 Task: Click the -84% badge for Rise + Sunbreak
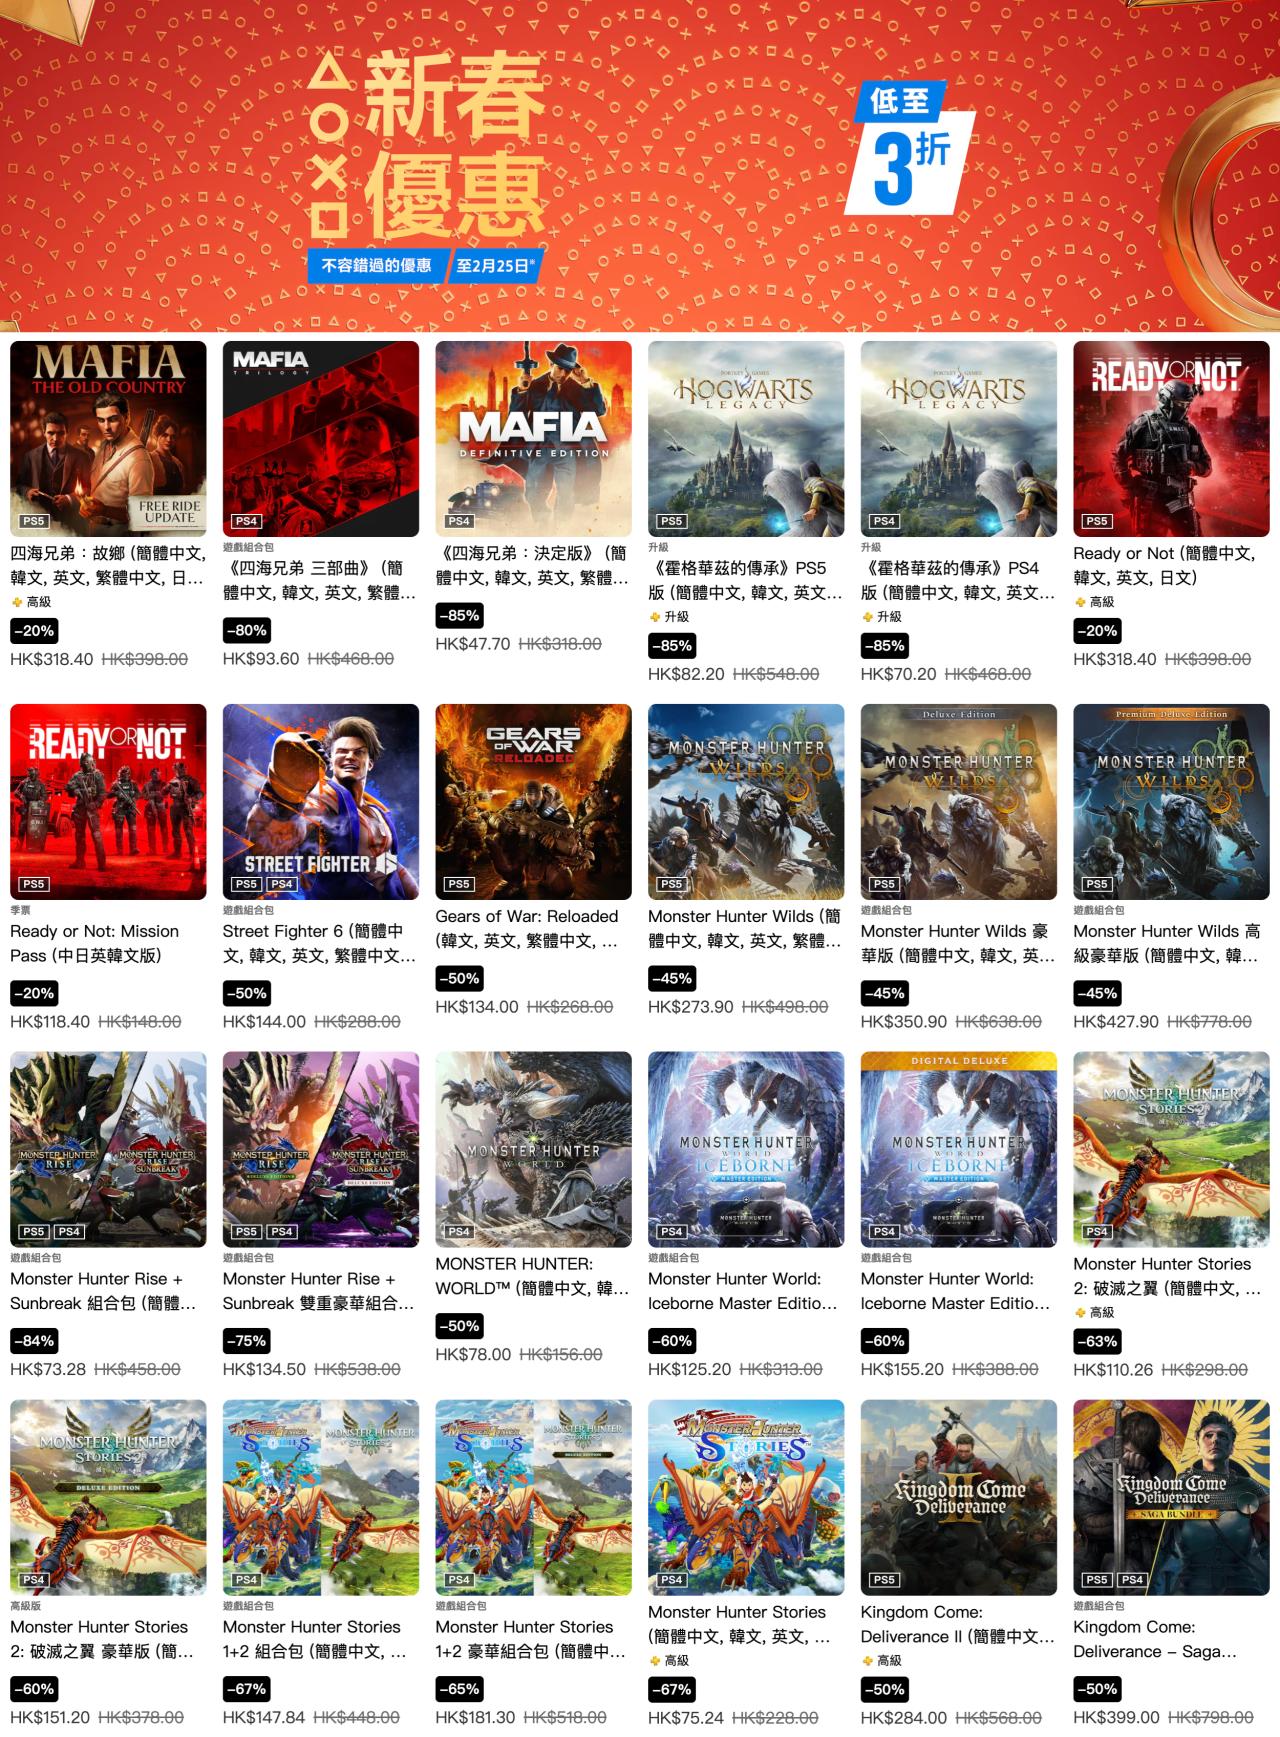point(34,1341)
